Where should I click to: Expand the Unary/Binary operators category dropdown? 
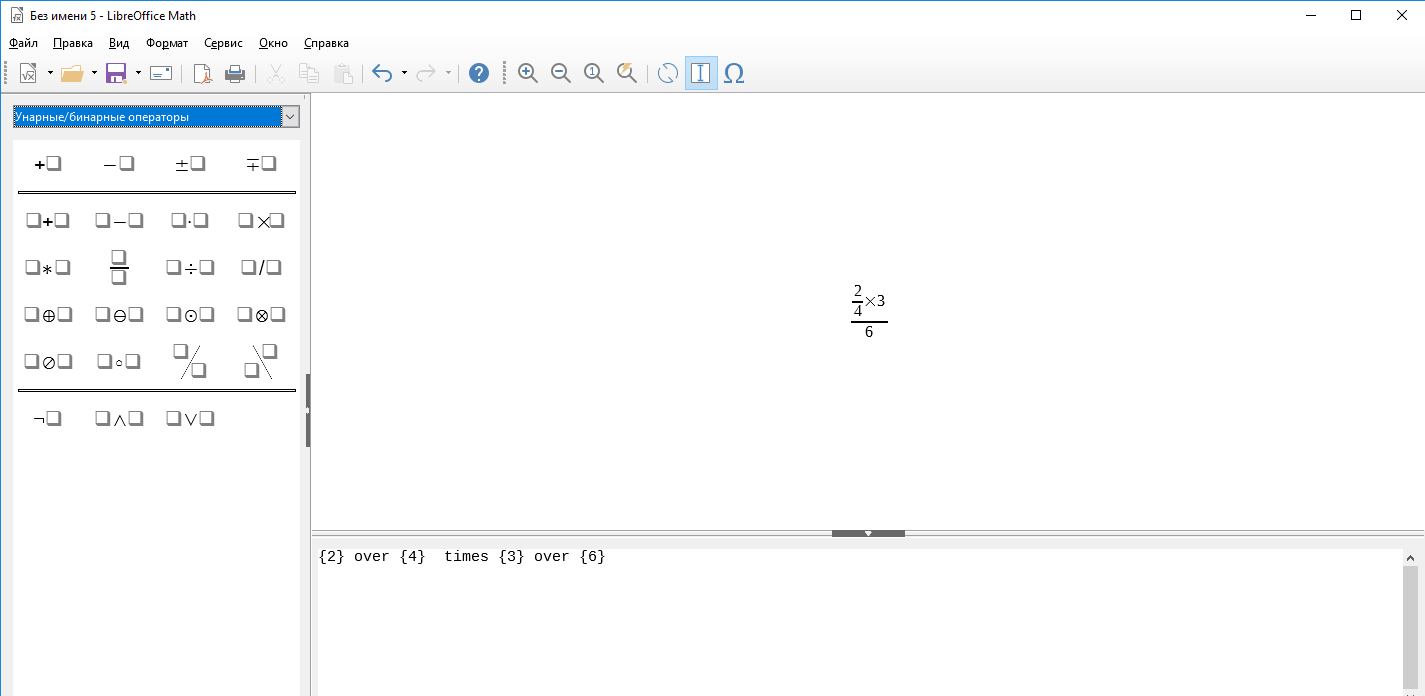coord(290,117)
